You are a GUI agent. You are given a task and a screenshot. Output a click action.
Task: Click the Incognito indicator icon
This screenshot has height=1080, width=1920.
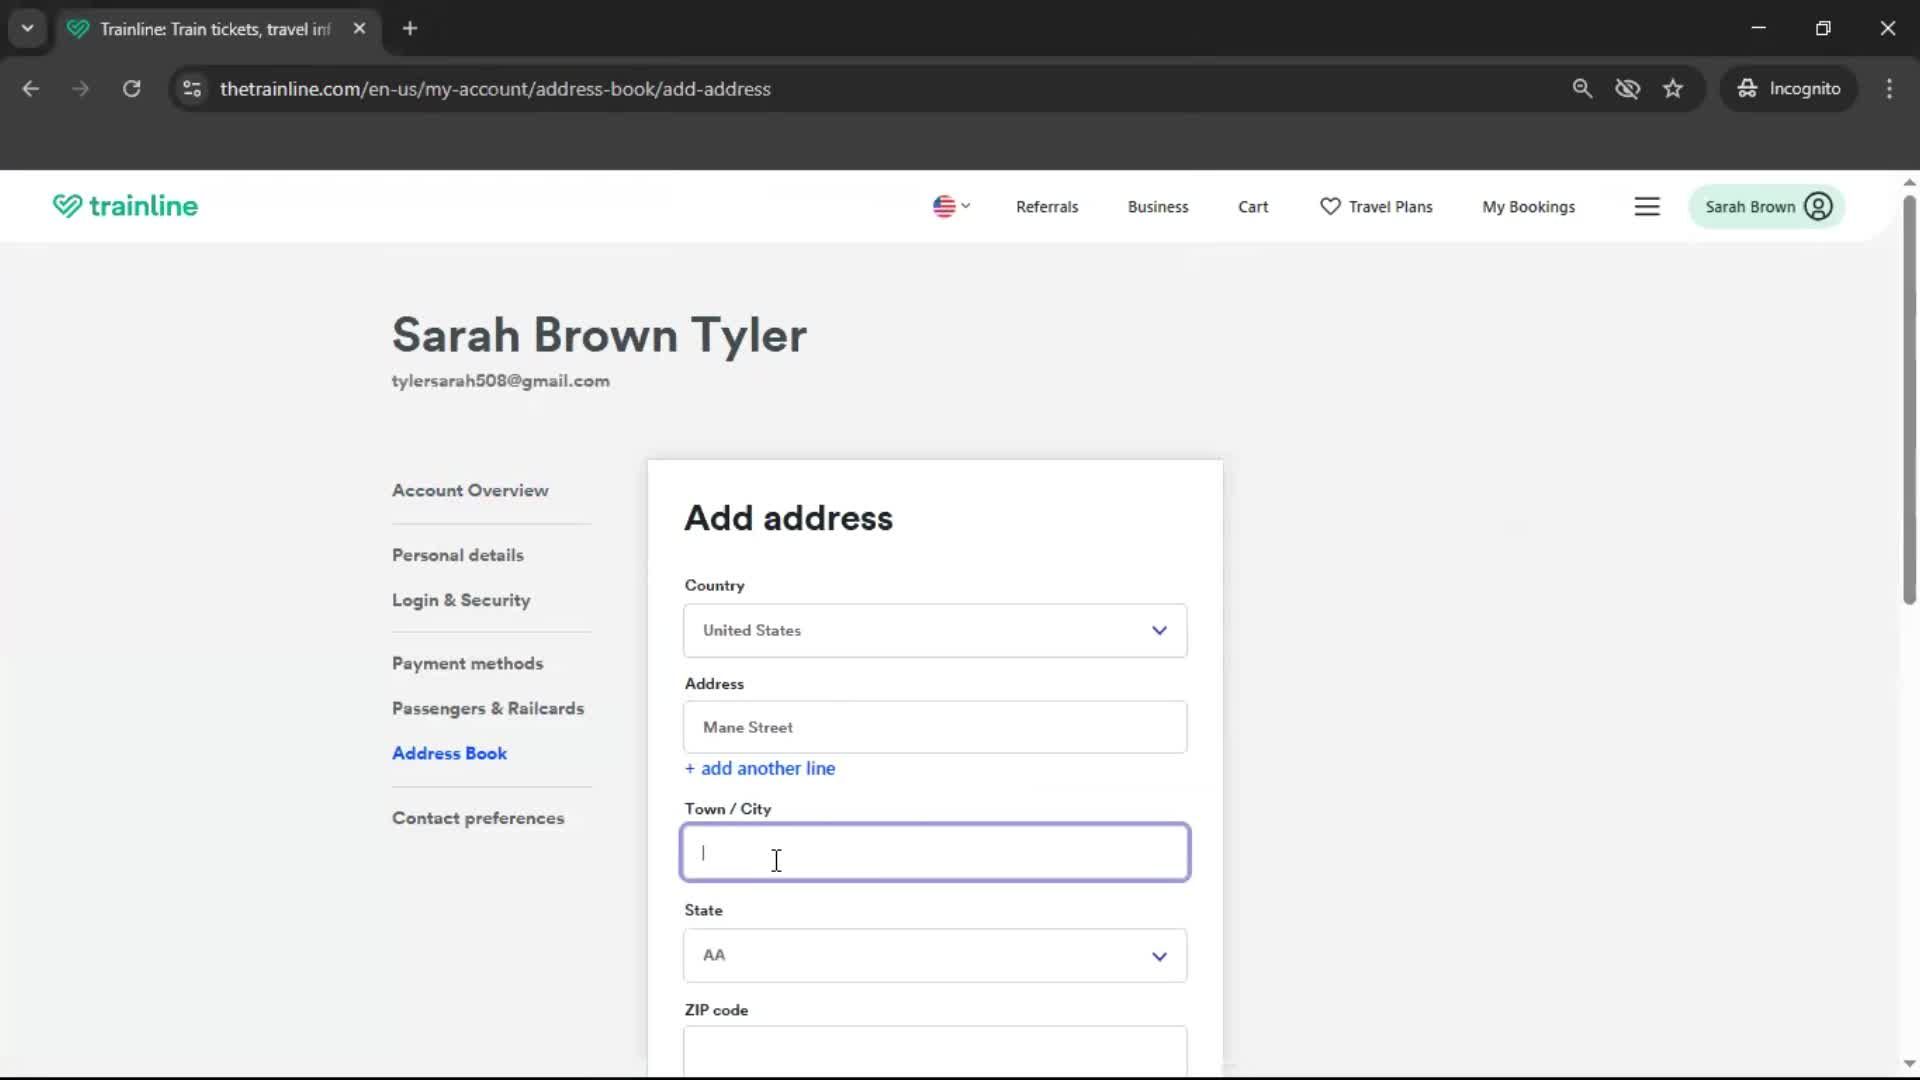point(1746,88)
